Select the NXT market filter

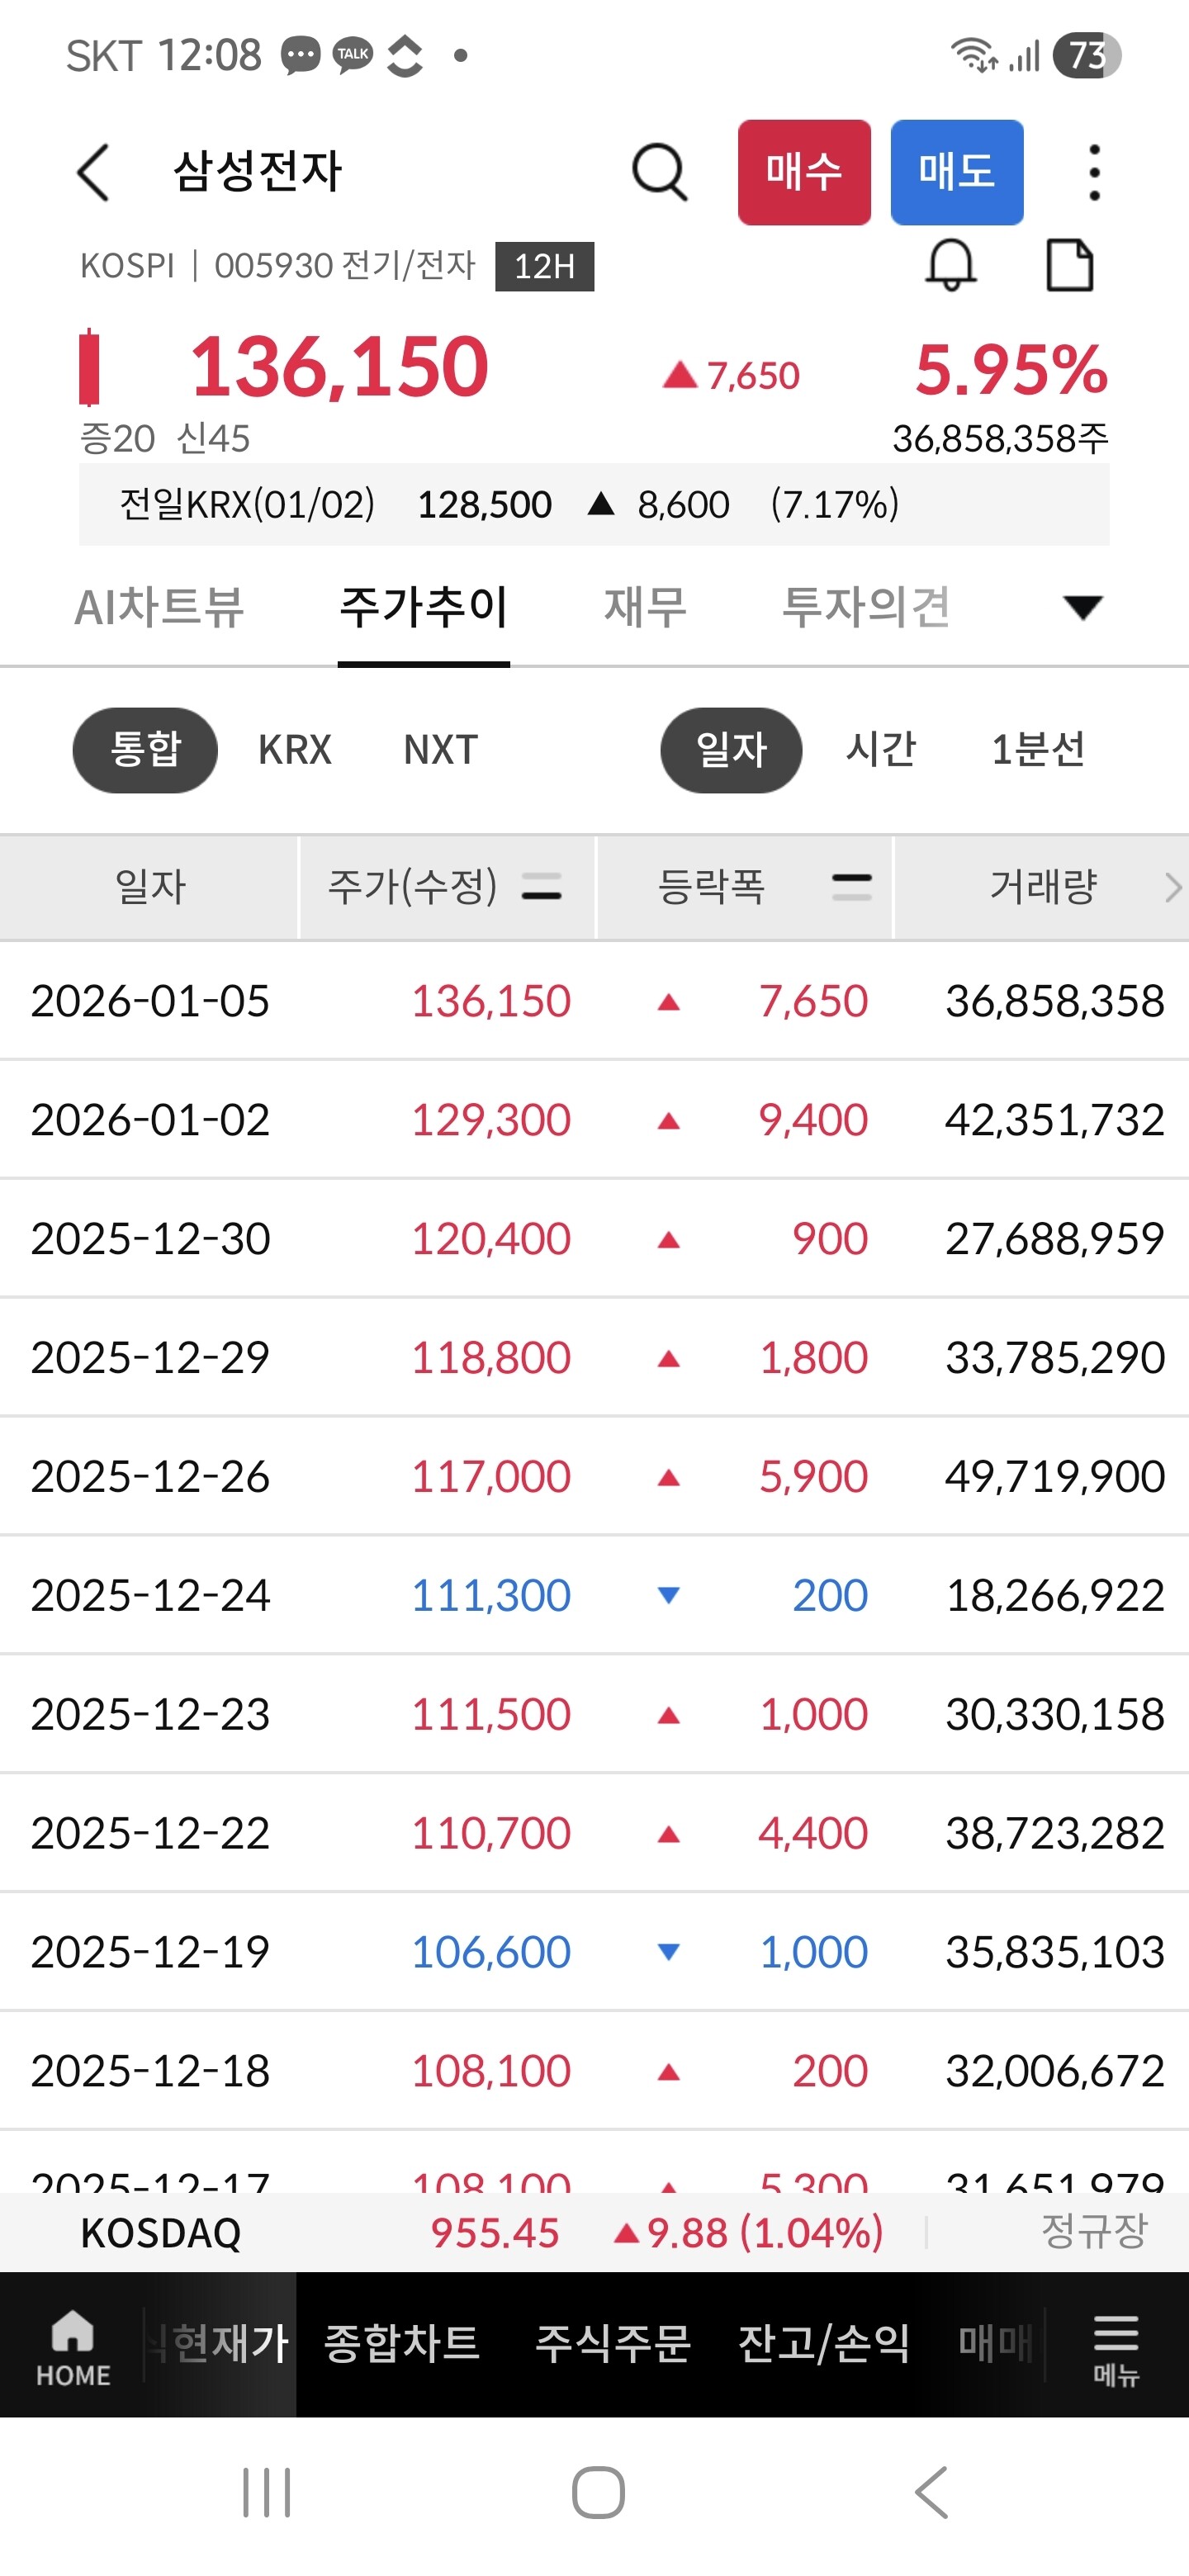click(x=440, y=750)
